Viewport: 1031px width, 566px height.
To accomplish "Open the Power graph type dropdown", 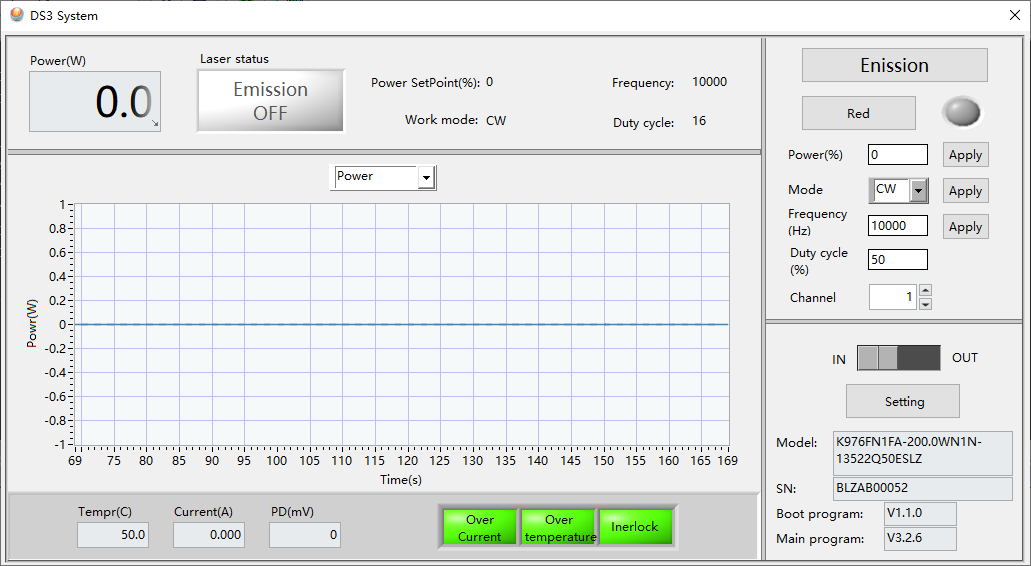I will (427, 178).
